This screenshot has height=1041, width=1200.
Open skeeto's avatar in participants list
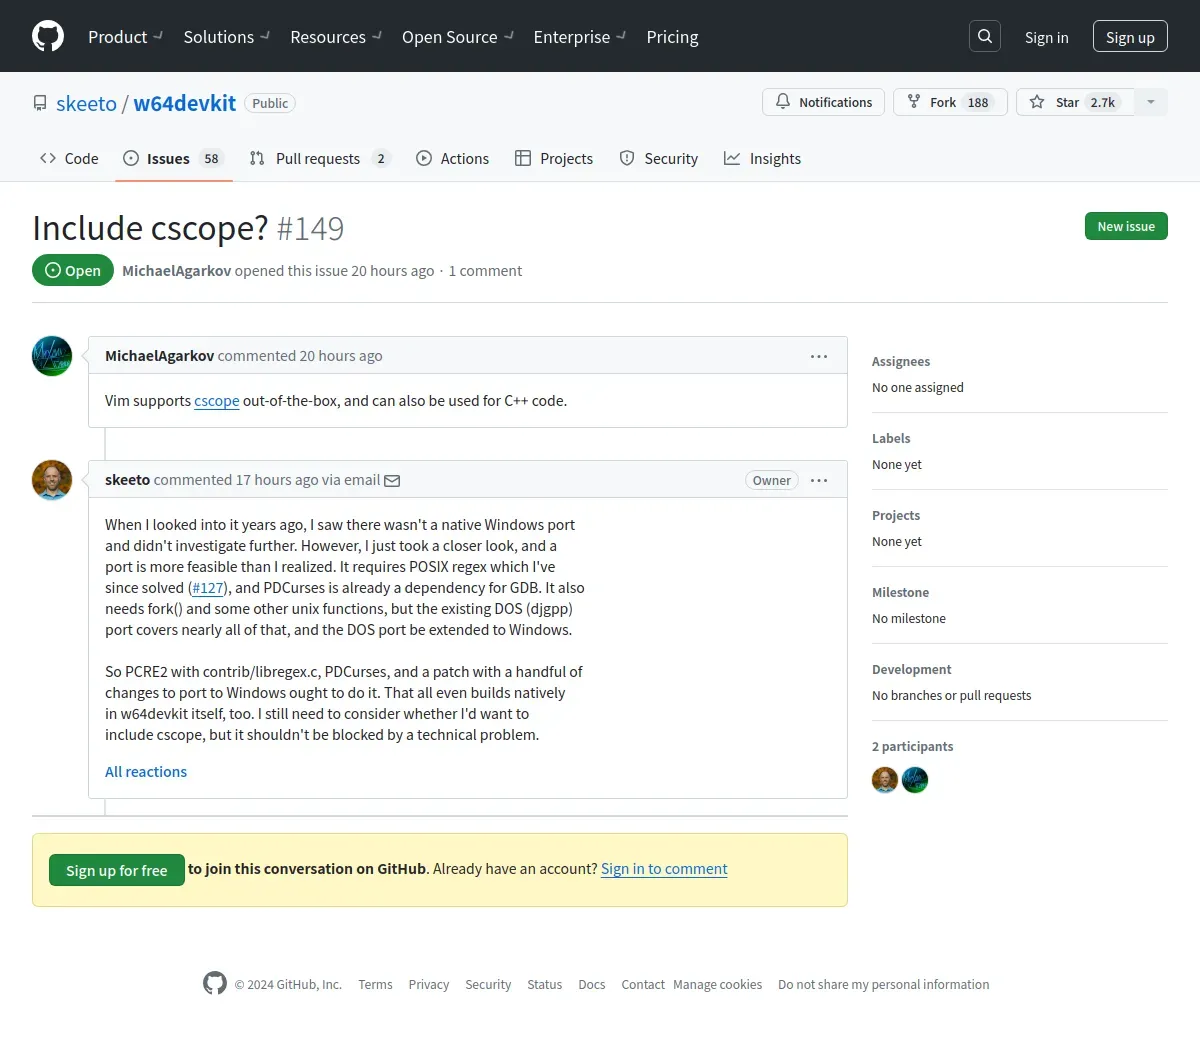tap(885, 780)
